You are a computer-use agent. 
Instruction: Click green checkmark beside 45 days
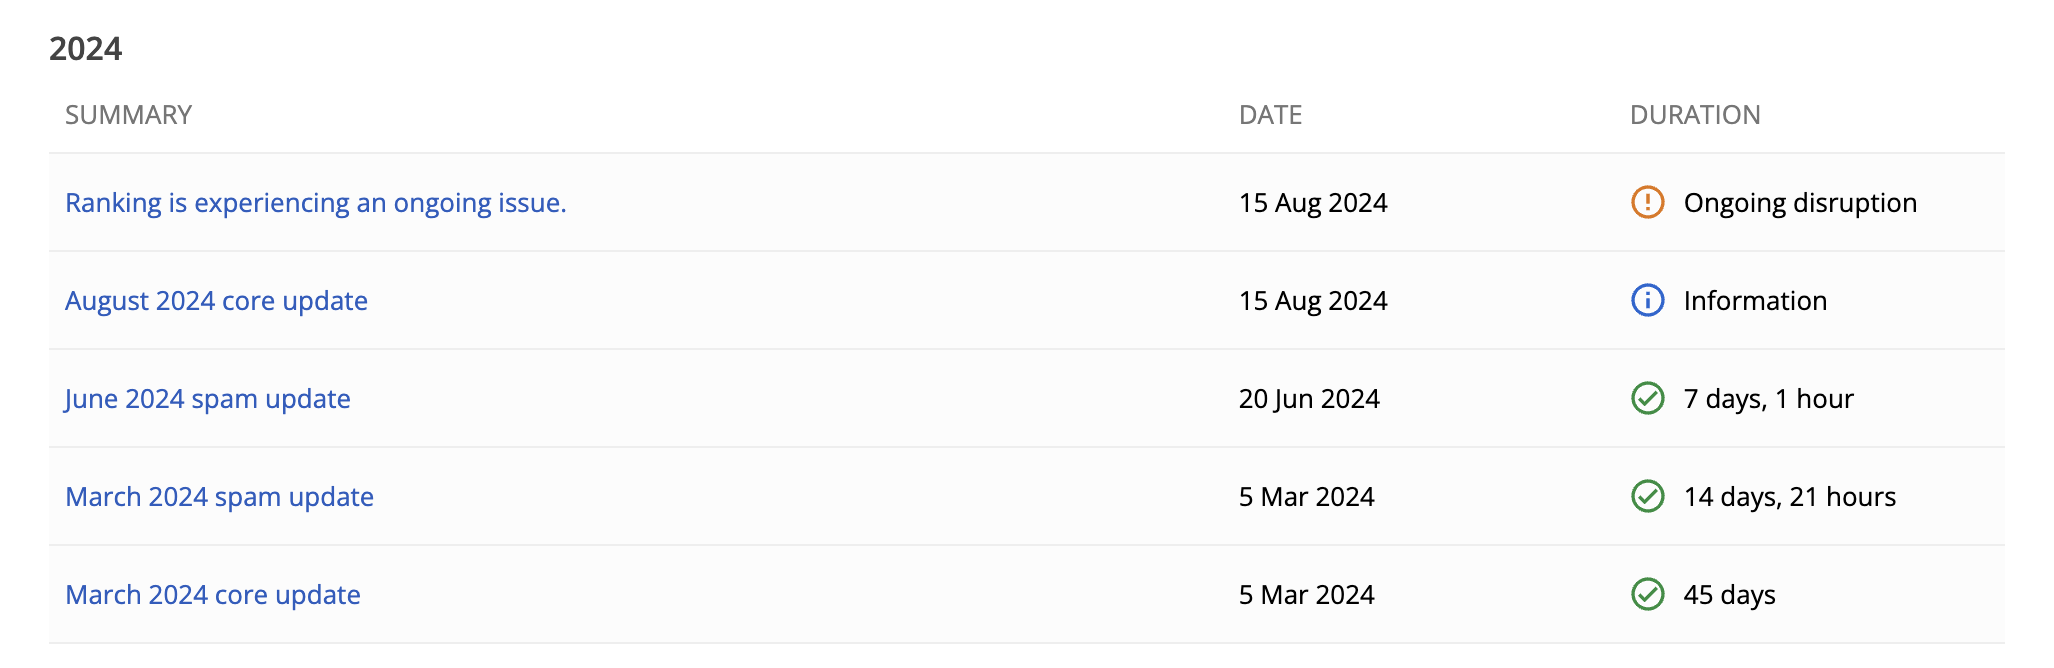coord(1647,594)
